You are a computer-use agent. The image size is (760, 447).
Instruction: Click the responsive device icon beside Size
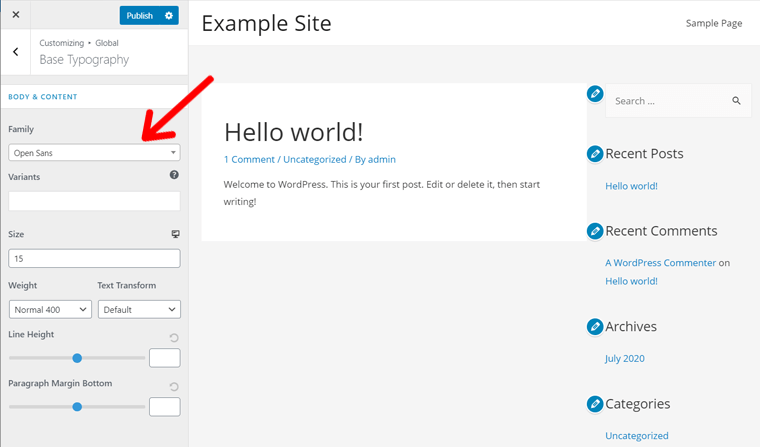point(175,234)
